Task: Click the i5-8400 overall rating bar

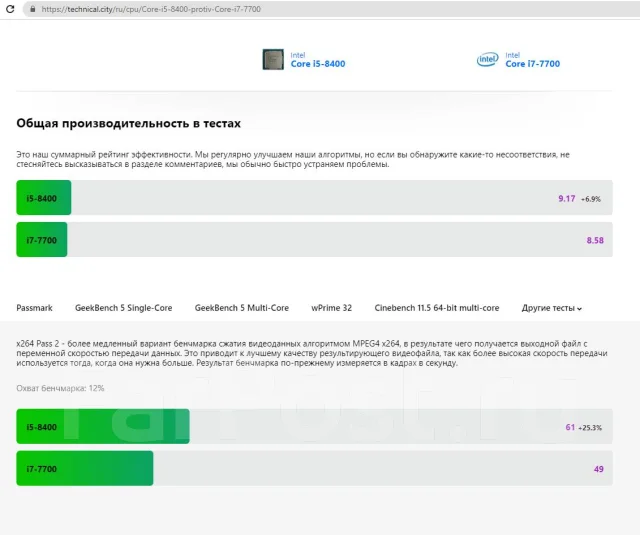Action: (x=314, y=198)
